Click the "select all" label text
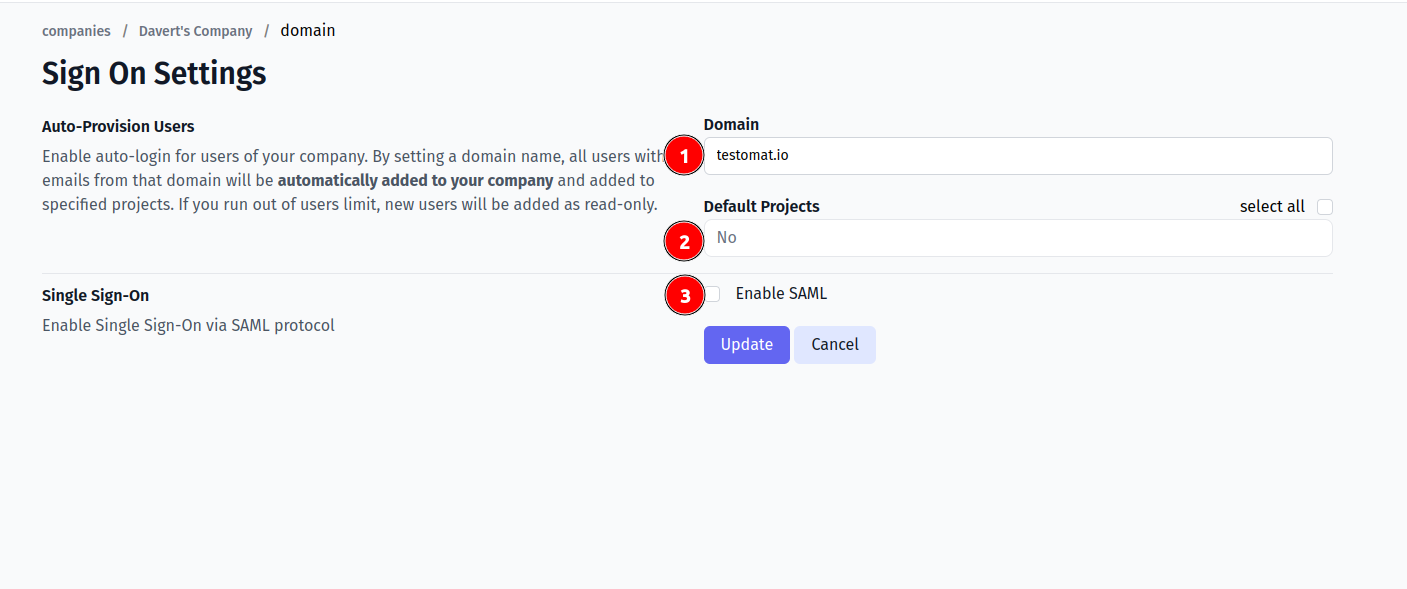The height and width of the screenshot is (589, 1407). [1271, 207]
